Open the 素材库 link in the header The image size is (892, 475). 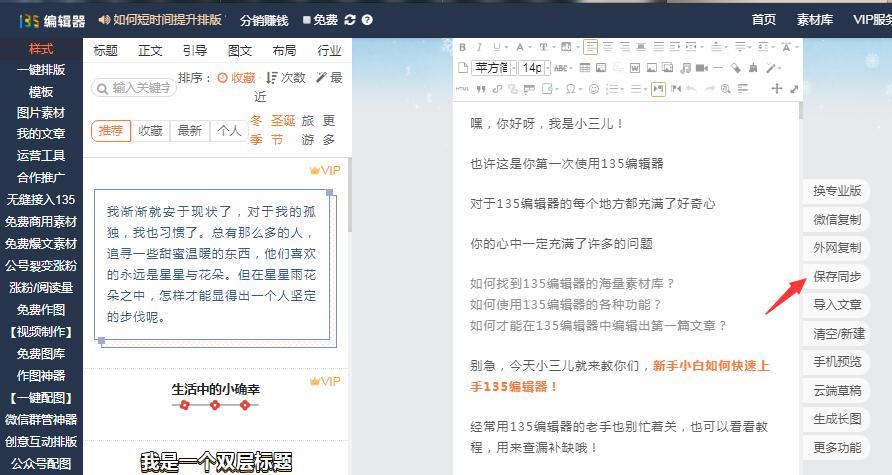pos(815,20)
